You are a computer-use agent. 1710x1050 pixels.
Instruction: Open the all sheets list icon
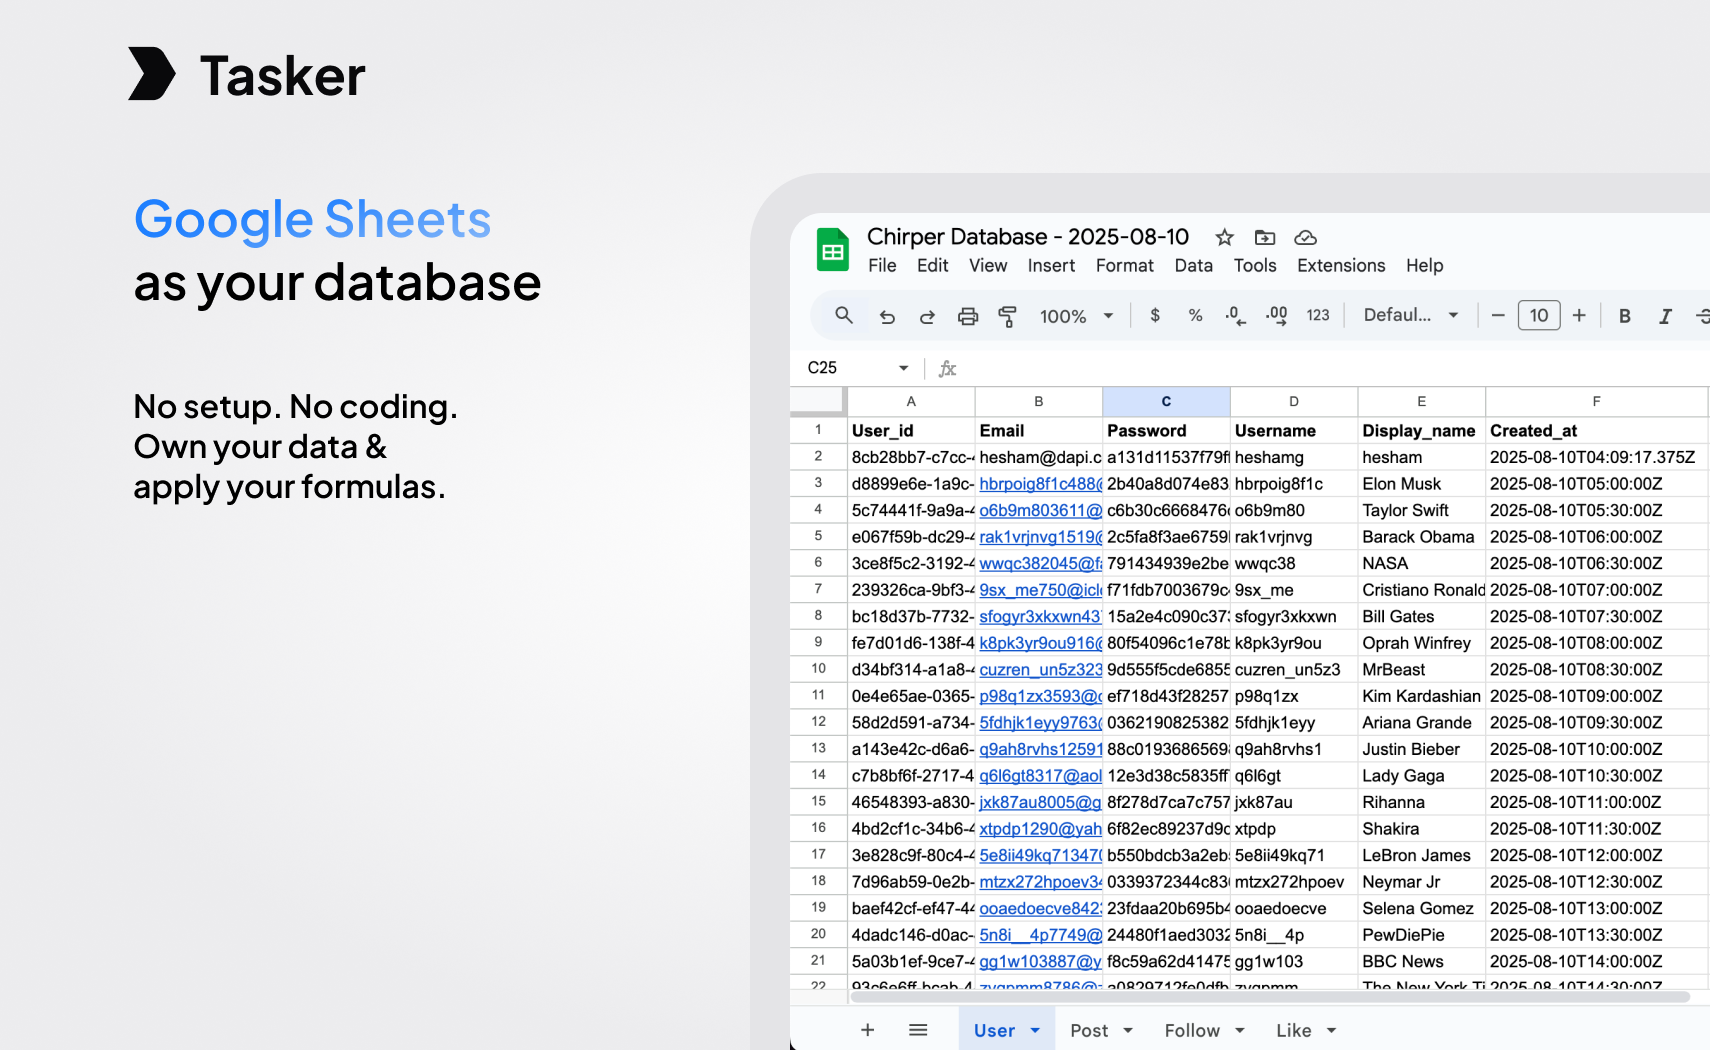point(918,1030)
